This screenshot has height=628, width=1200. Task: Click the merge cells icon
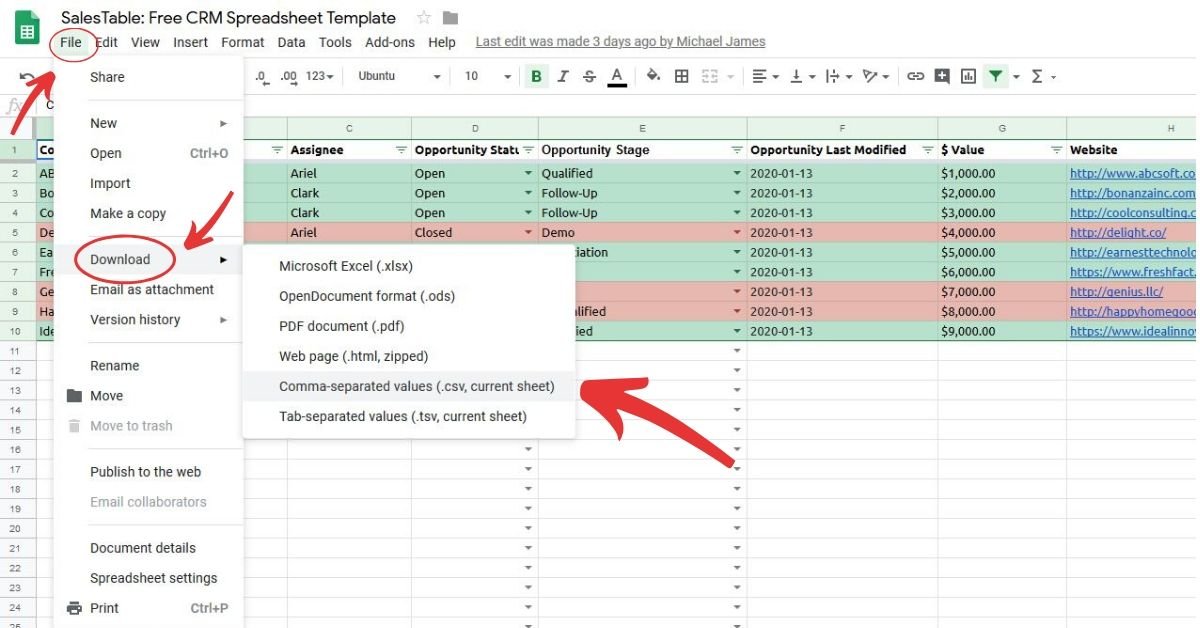[710, 76]
